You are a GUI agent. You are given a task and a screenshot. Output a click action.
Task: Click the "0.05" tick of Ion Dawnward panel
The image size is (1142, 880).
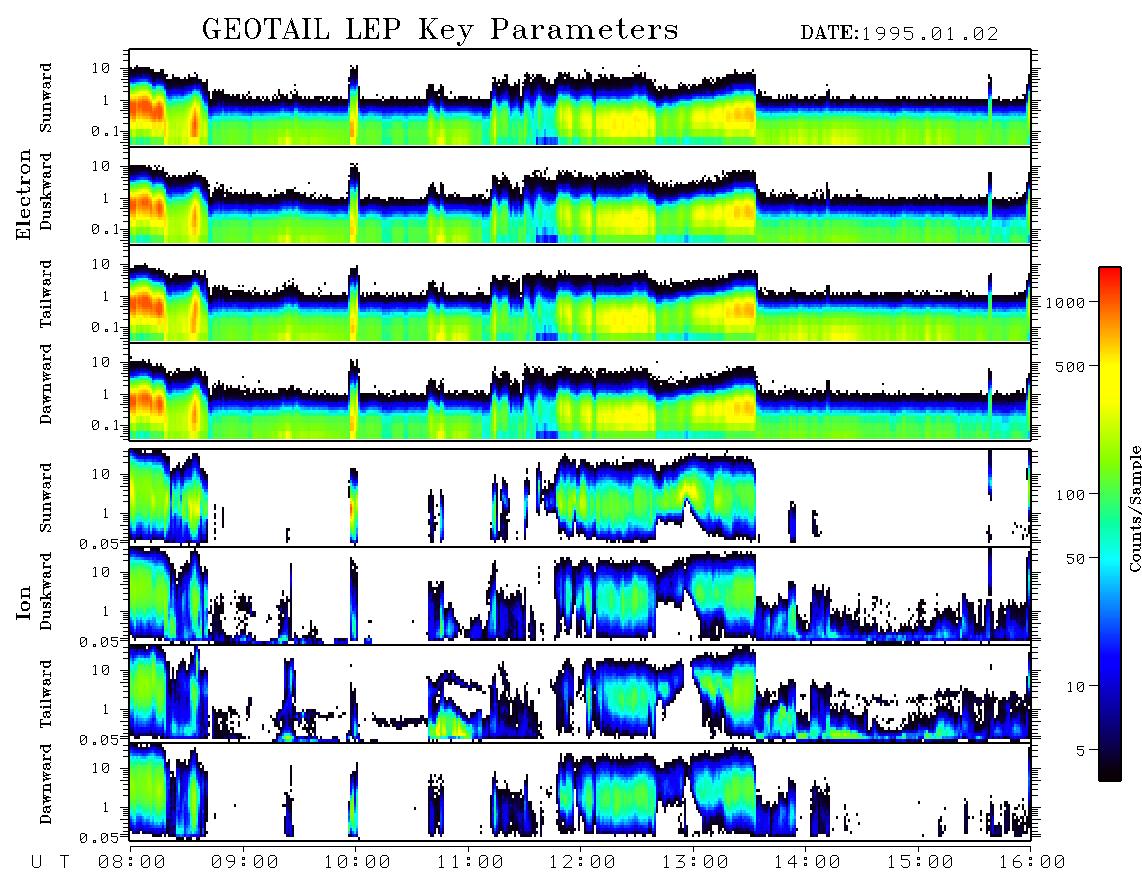99,838
